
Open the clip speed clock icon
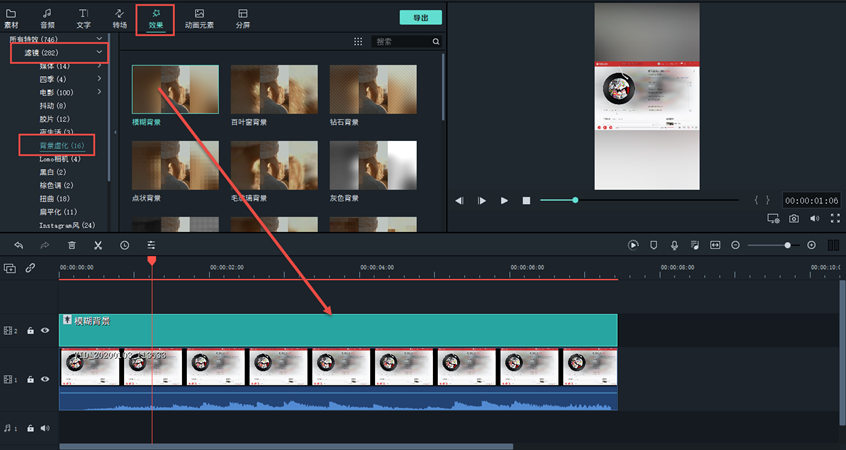(124, 245)
